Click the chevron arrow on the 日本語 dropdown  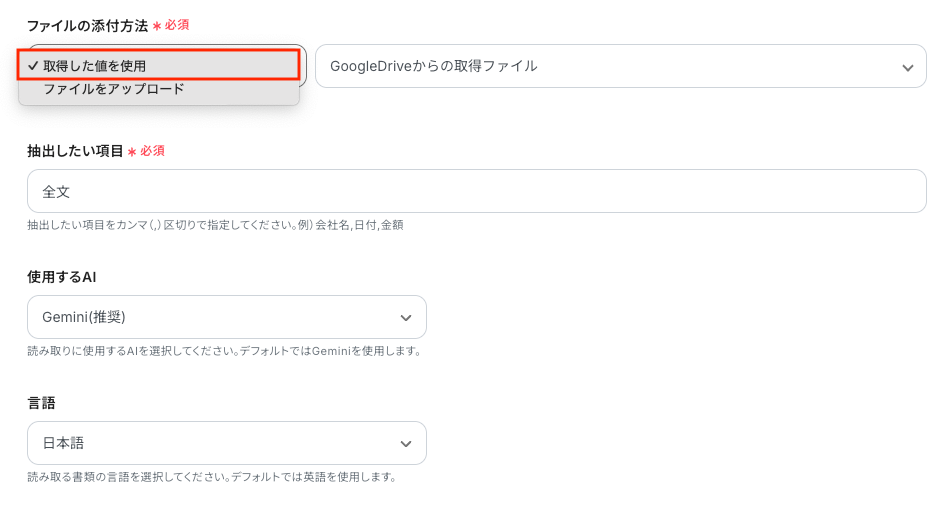tap(406, 444)
